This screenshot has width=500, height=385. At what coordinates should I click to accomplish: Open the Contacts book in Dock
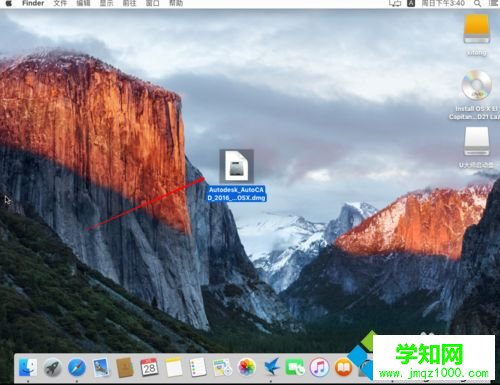click(125, 367)
